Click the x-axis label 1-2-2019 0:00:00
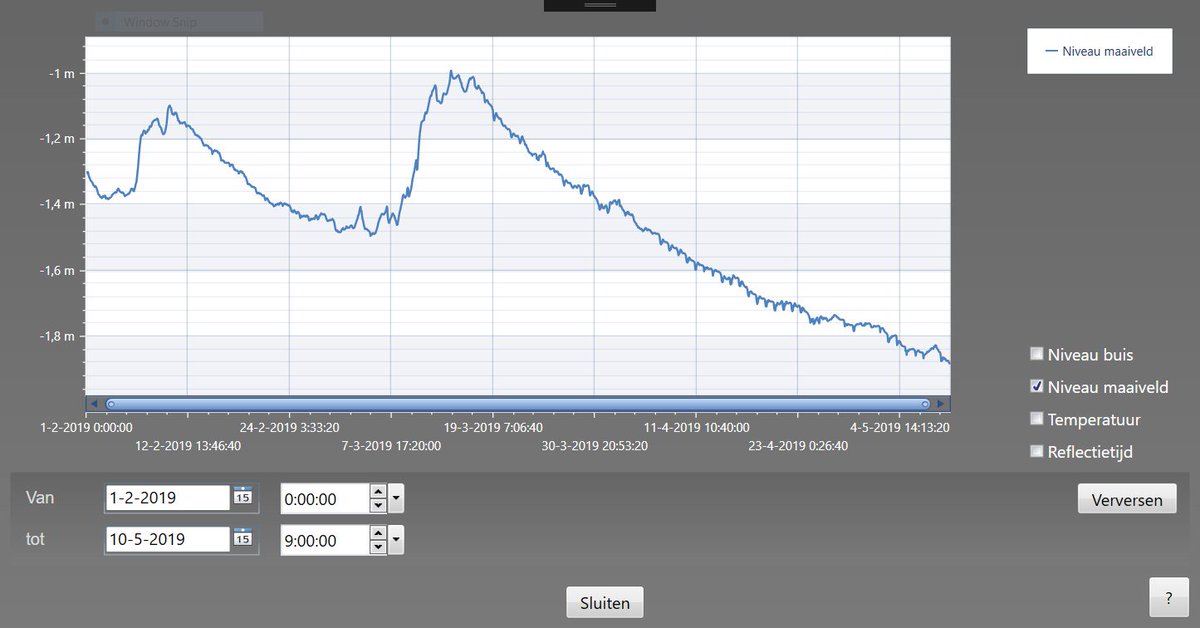The image size is (1200, 628). 86,427
